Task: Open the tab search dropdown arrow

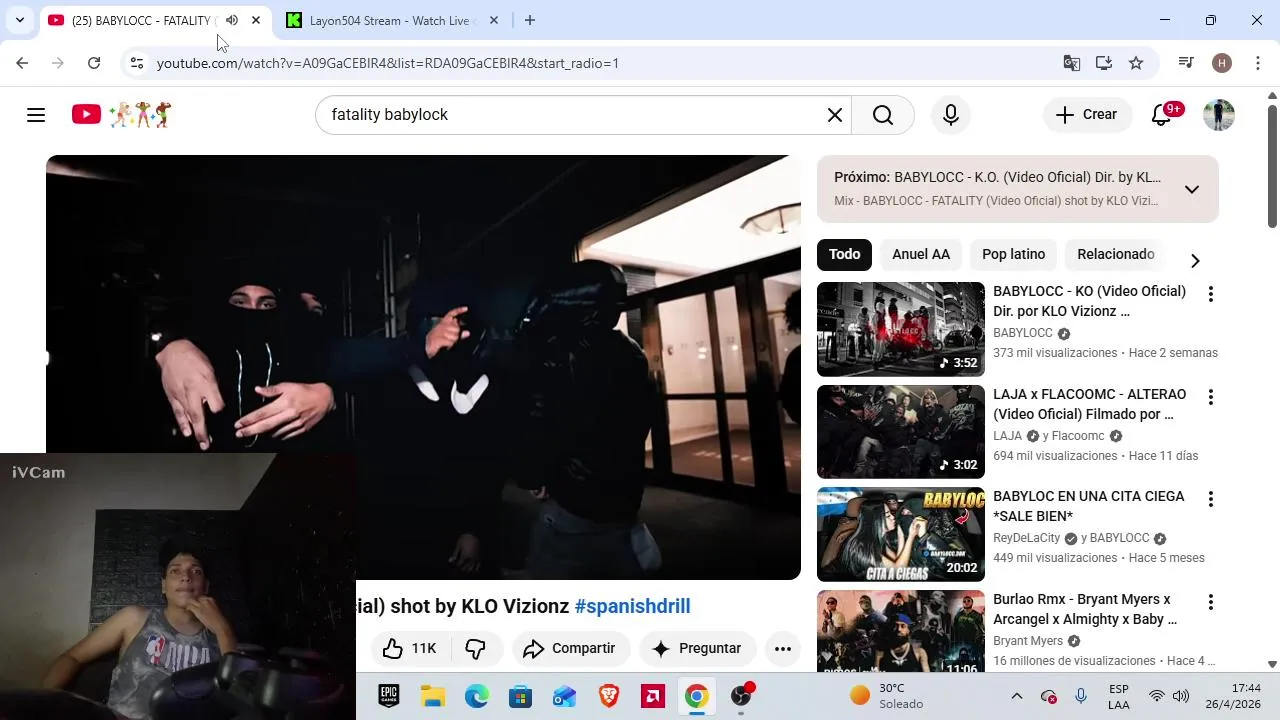Action: [19, 20]
